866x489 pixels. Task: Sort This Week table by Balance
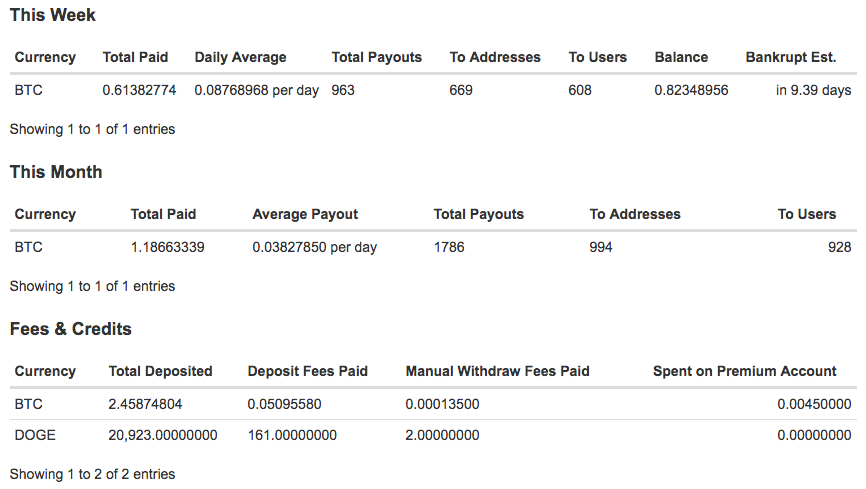tap(681, 57)
